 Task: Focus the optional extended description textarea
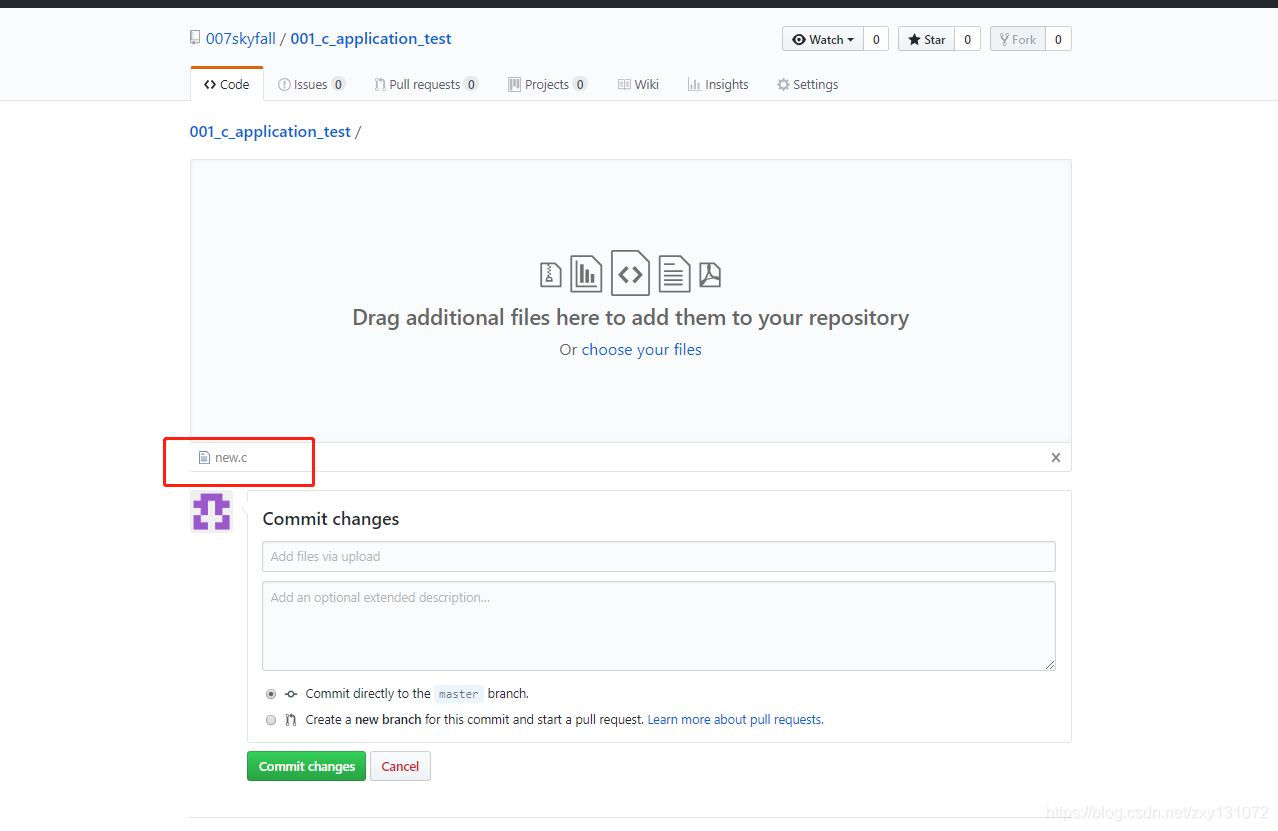click(x=659, y=626)
